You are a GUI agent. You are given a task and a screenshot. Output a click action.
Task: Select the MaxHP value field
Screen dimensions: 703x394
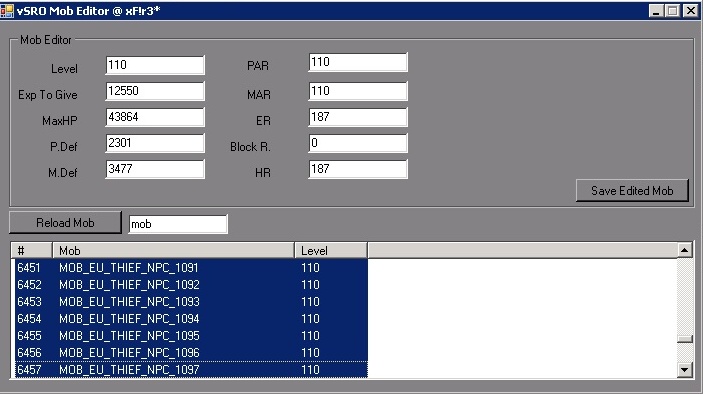tap(155, 117)
